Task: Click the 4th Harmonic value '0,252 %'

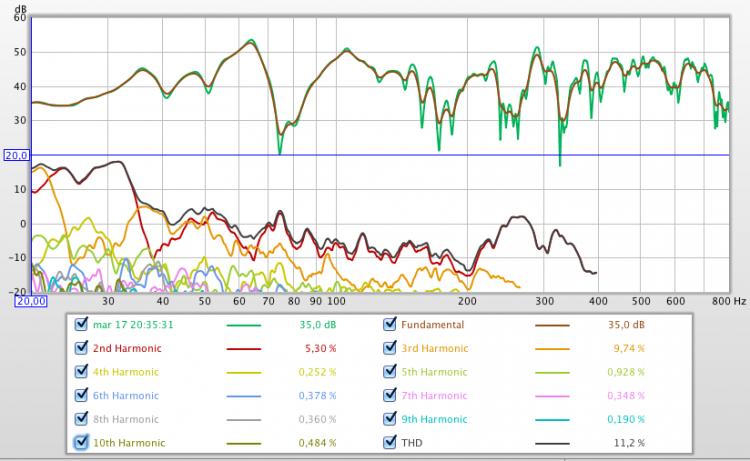Action: point(318,372)
